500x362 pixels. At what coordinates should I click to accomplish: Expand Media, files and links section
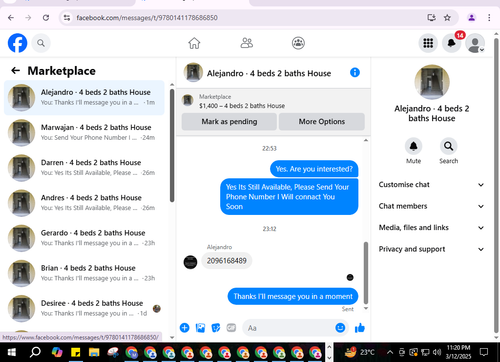[x=431, y=228]
